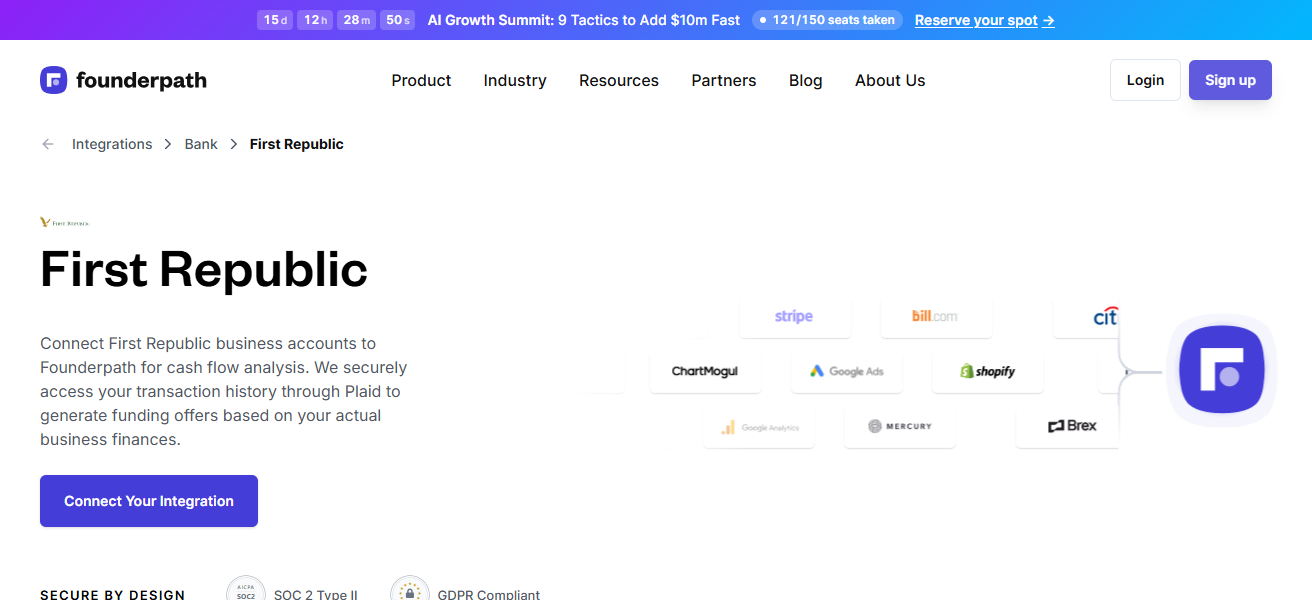
Task: Click the AI Growth Summit banner text
Action: pos(584,20)
